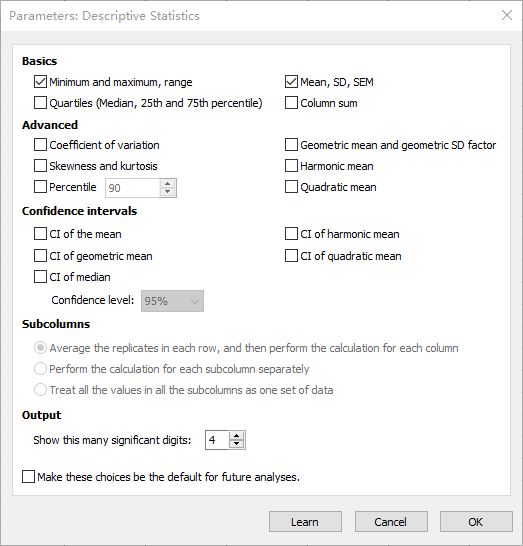Disable the Mean, SD, SEM option

291,82
